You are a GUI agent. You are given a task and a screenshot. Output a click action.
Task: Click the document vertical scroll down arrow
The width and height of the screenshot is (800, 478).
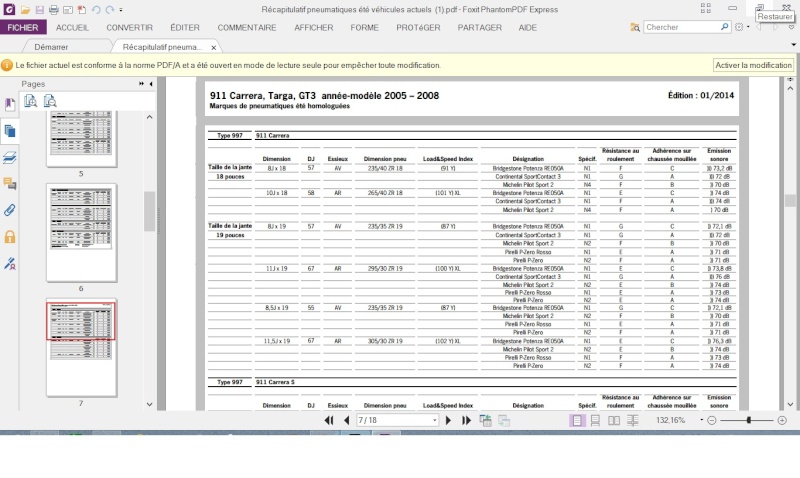790,405
